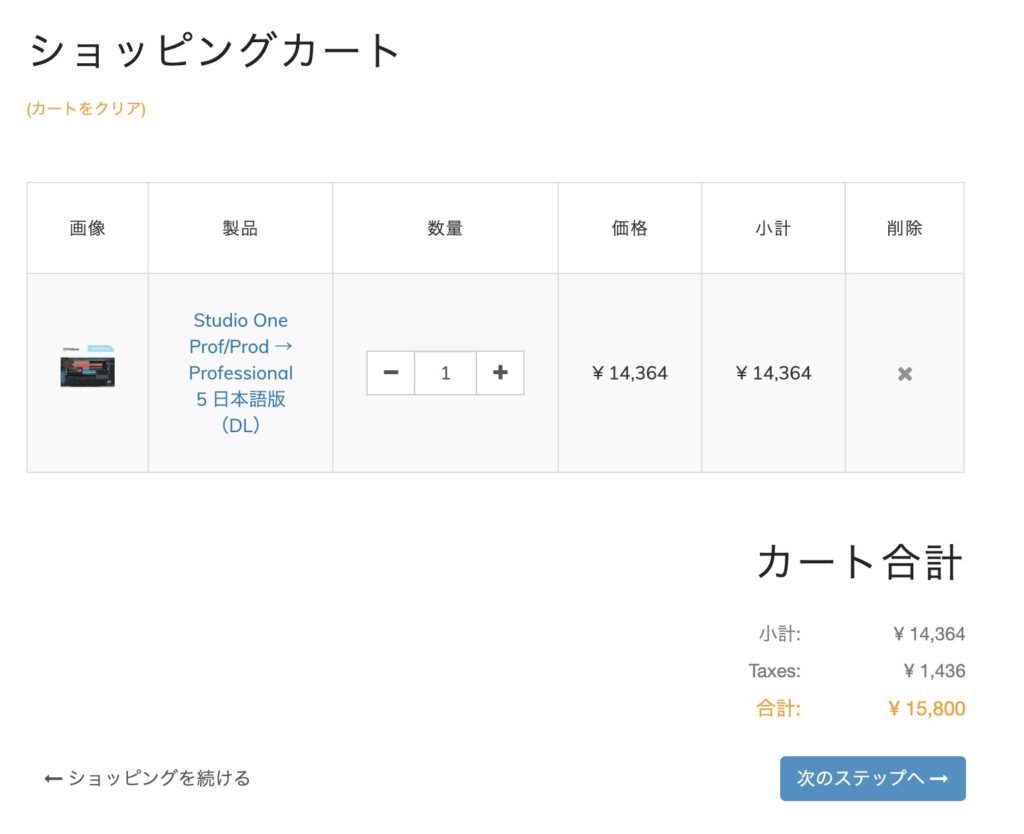Screen dimensions: 1024x834
Task: Focus the quantity input field
Action: [445, 373]
